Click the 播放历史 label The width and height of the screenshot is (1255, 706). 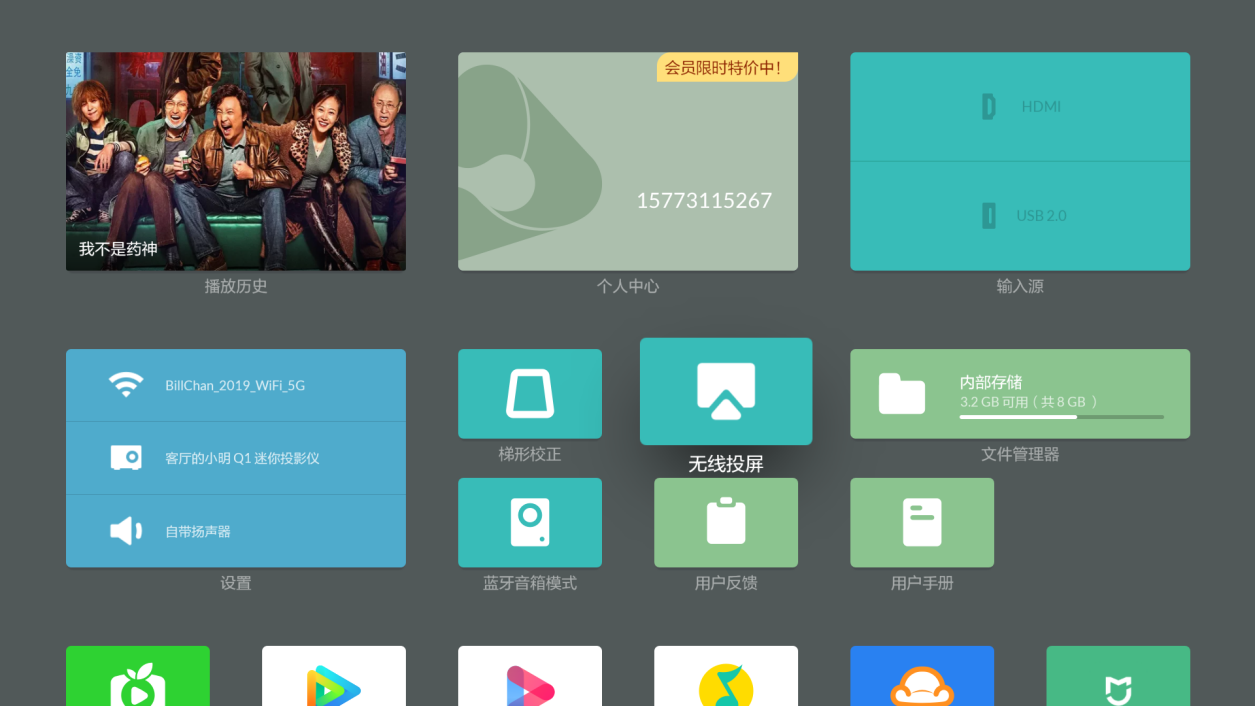pyautogui.click(x=236, y=286)
